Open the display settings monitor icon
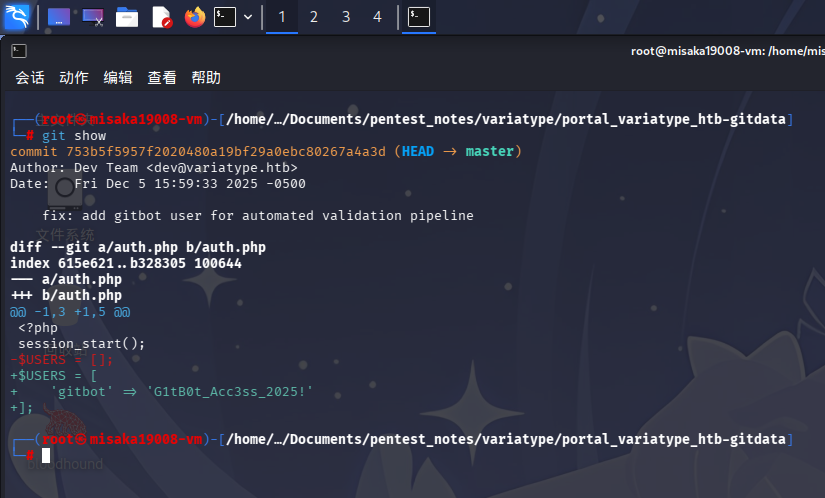 pos(93,17)
